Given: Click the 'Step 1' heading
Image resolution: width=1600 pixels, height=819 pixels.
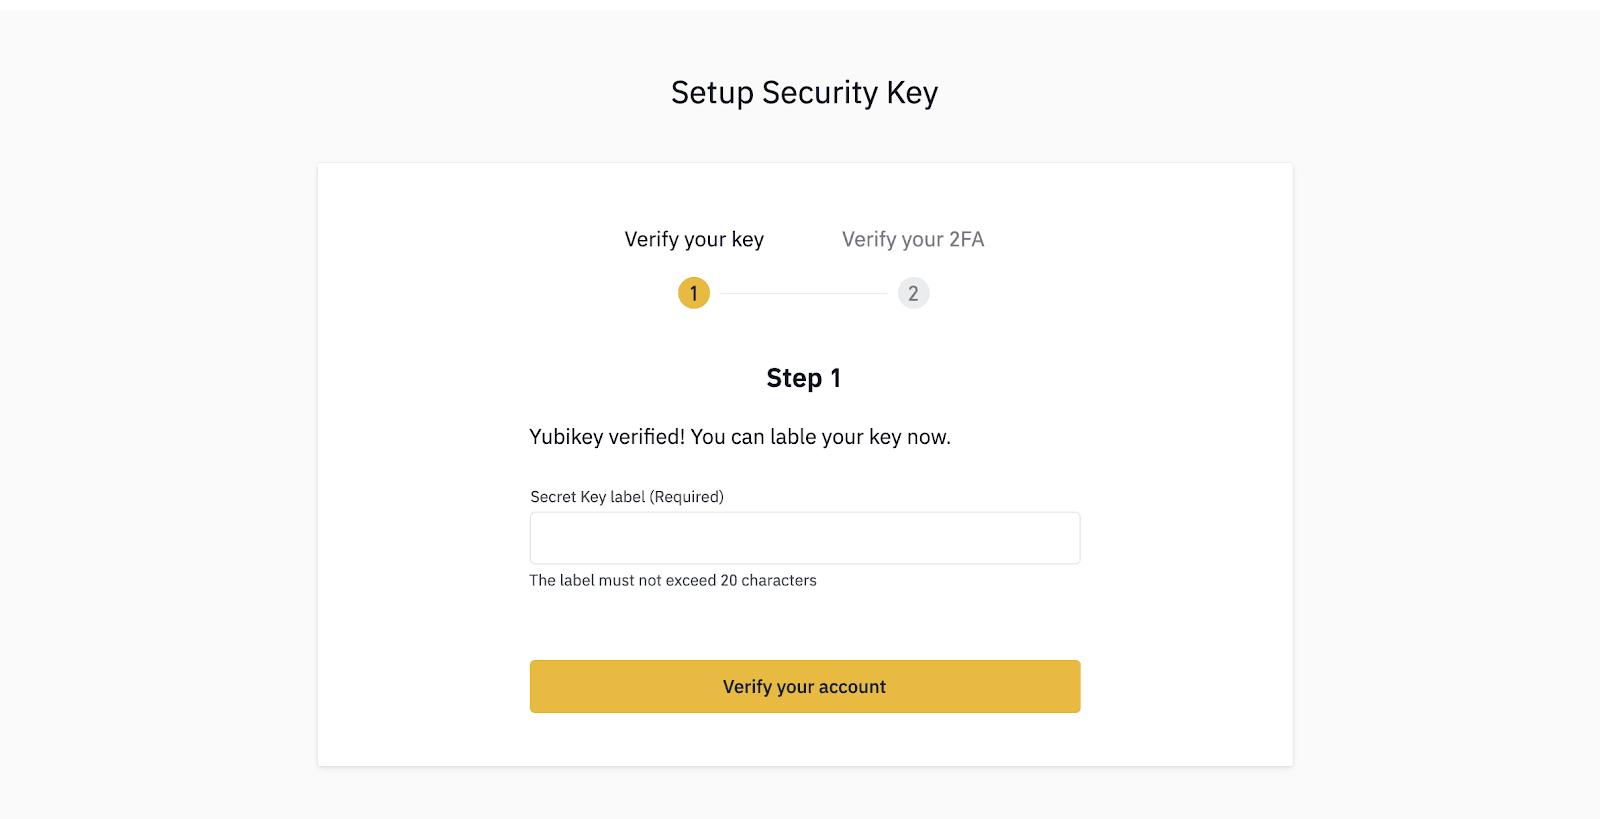Looking at the screenshot, I should pyautogui.click(x=804, y=378).
